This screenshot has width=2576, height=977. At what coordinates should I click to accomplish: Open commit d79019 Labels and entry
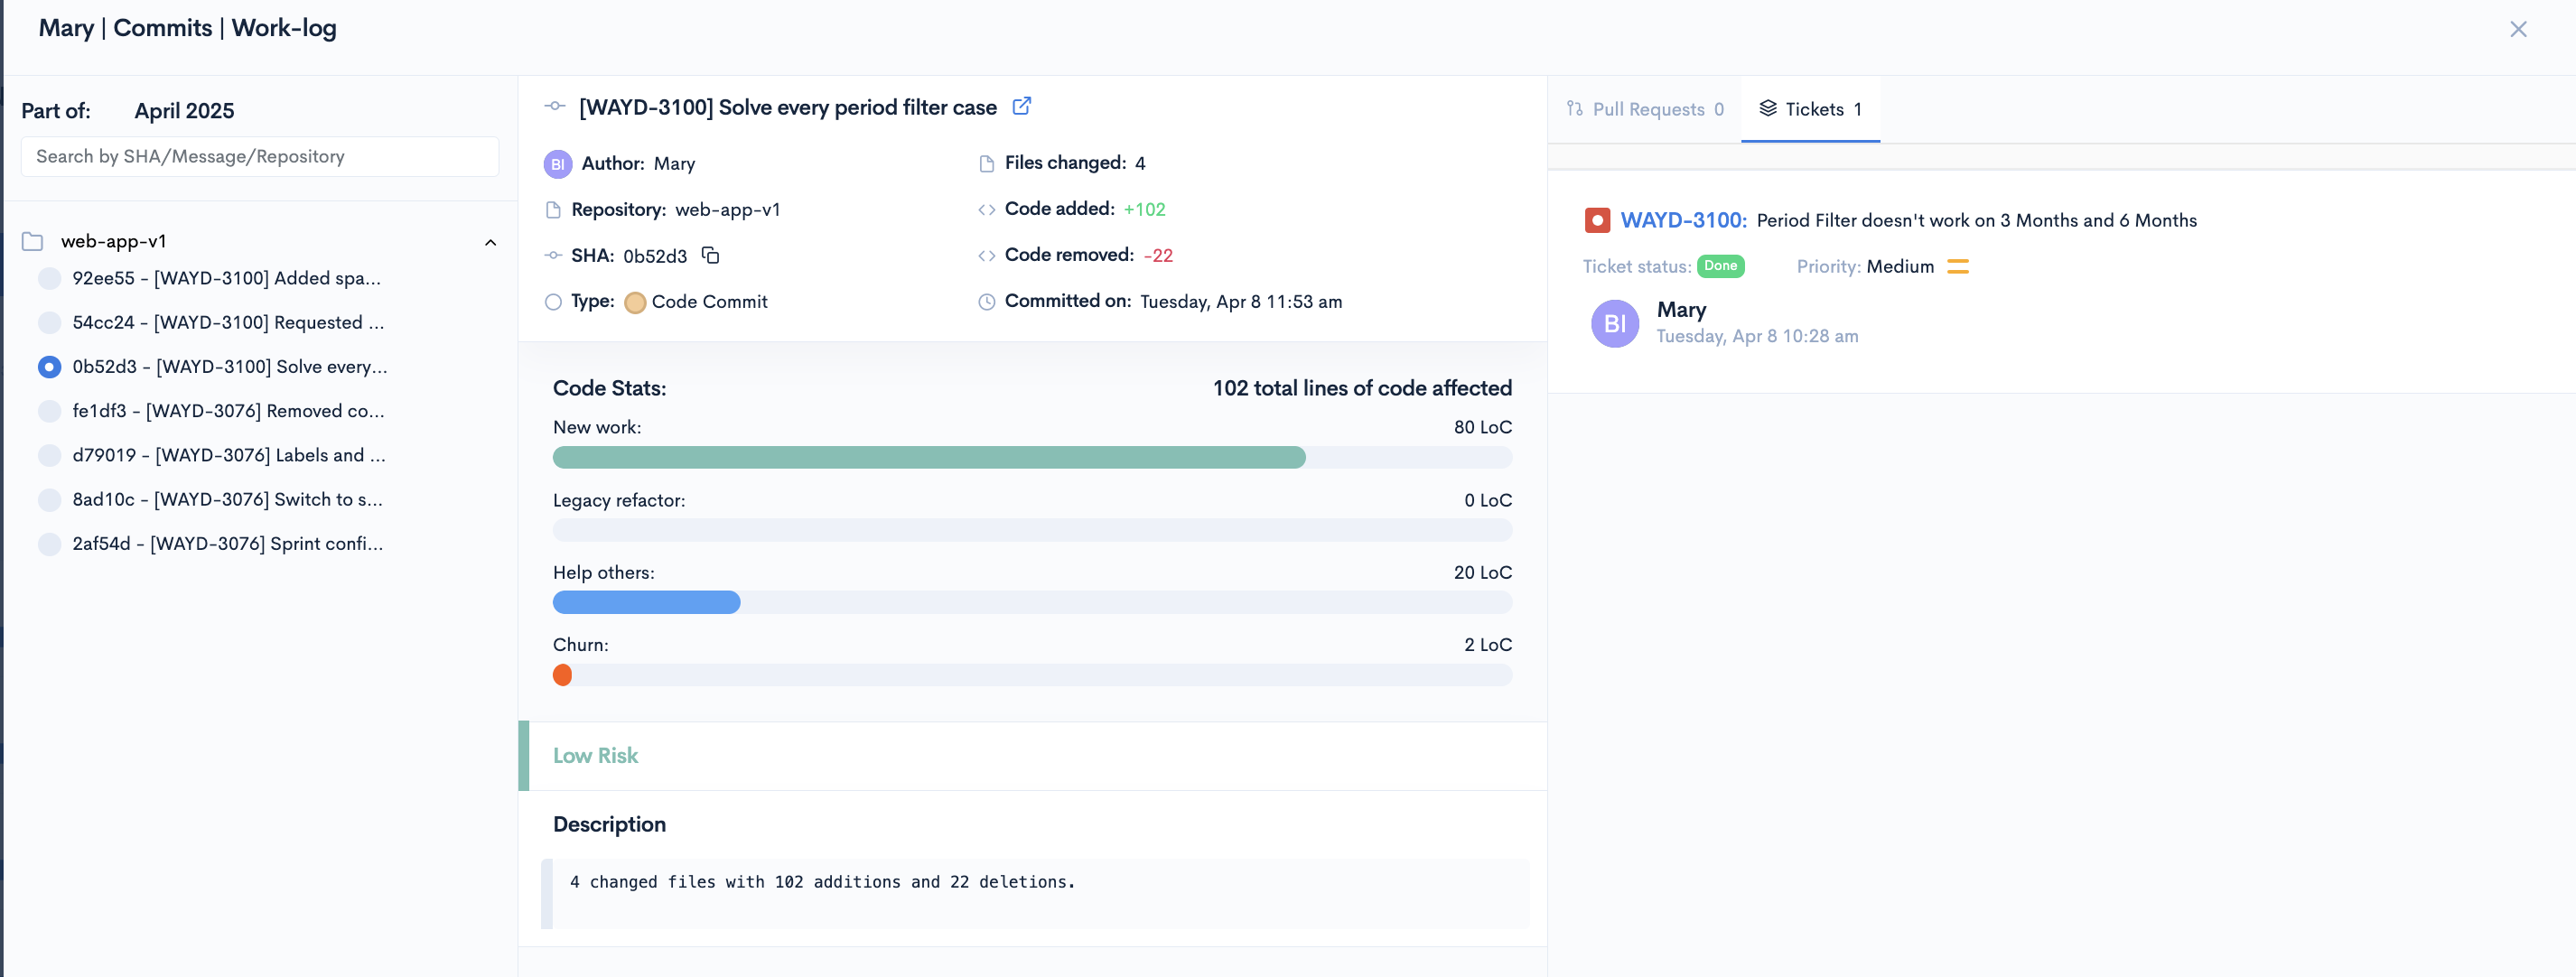point(228,455)
